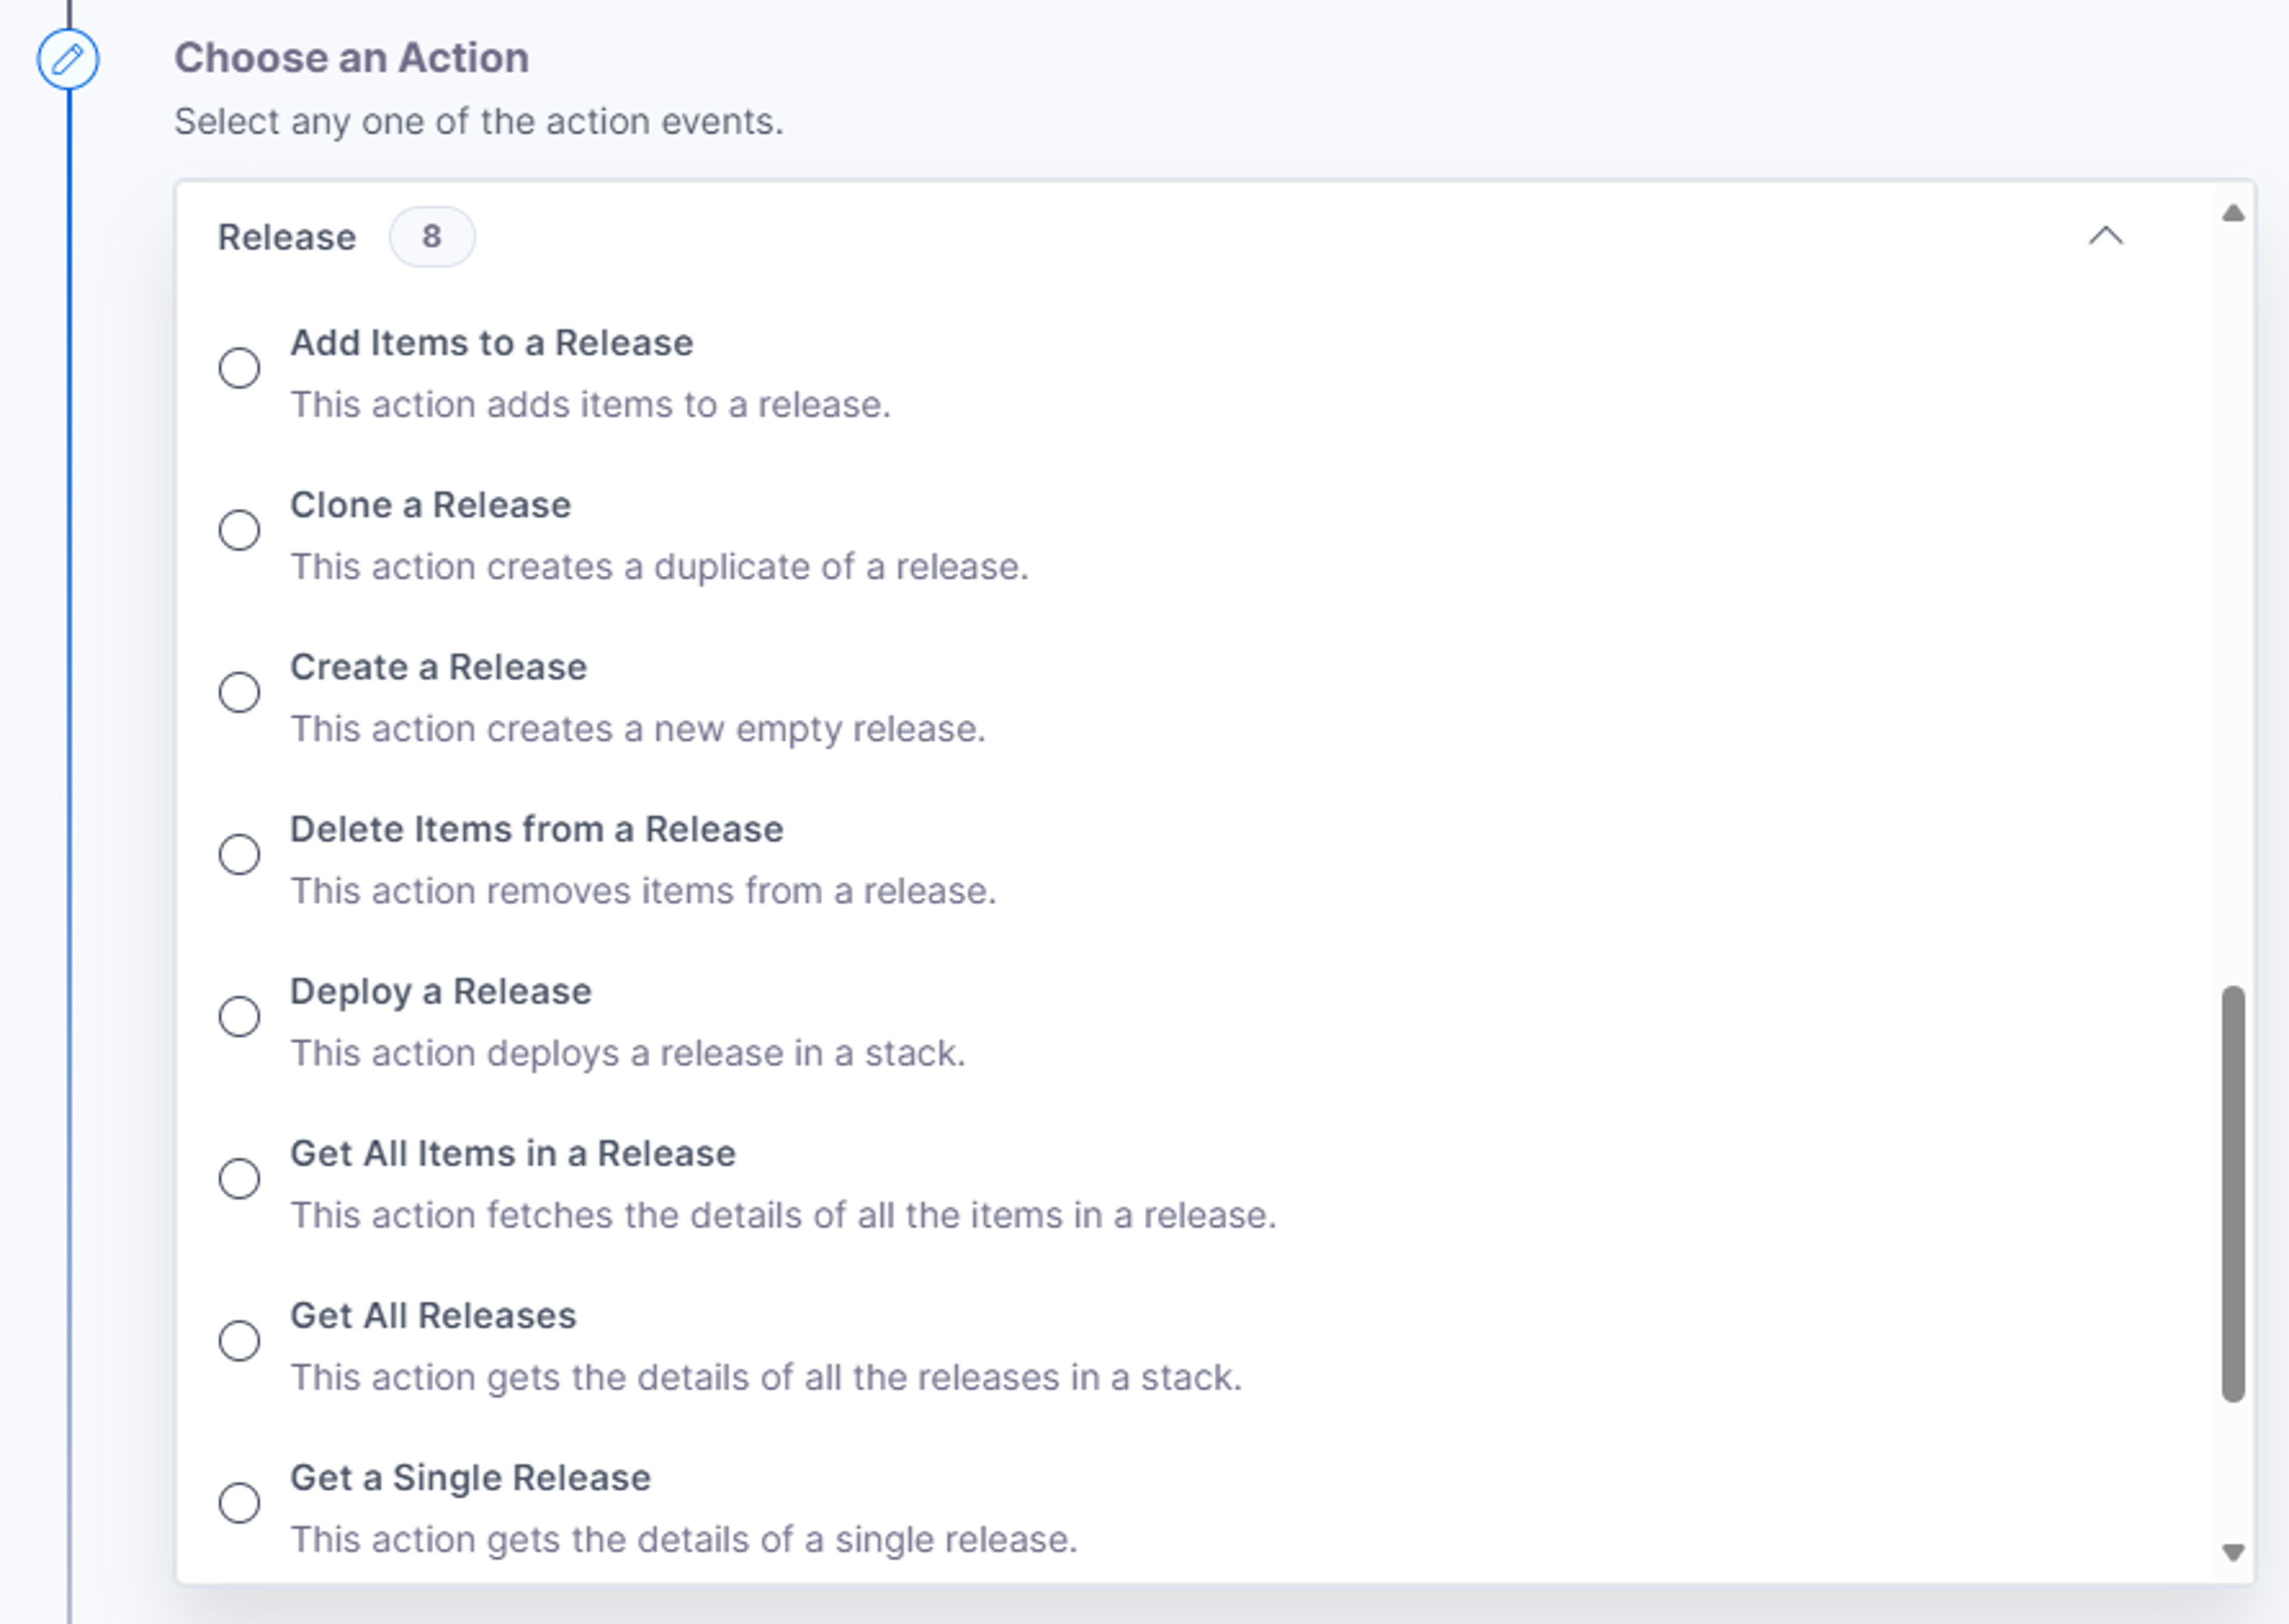This screenshot has height=1624, width=2289.
Task: Select the Clone a Release radio button
Action: coord(239,530)
